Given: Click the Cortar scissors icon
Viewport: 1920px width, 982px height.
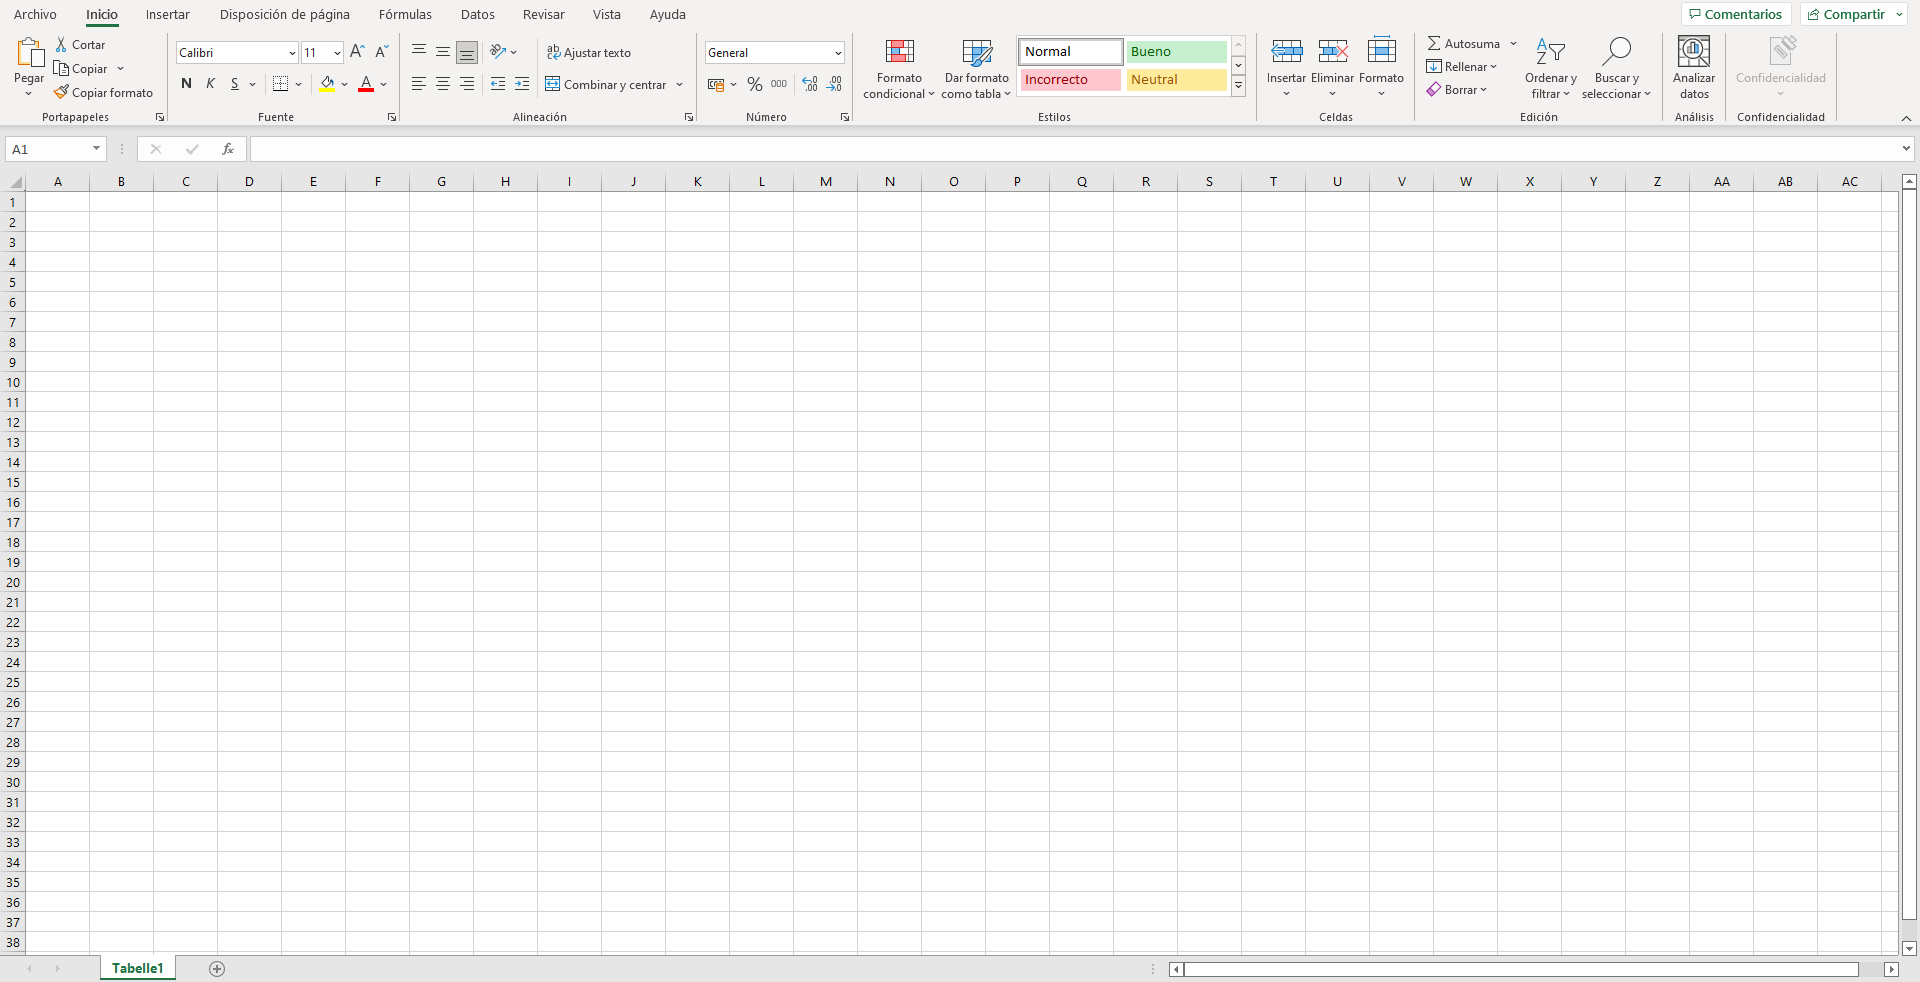Looking at the screenshot, I should pyautogui.click(x=61, y=45).
